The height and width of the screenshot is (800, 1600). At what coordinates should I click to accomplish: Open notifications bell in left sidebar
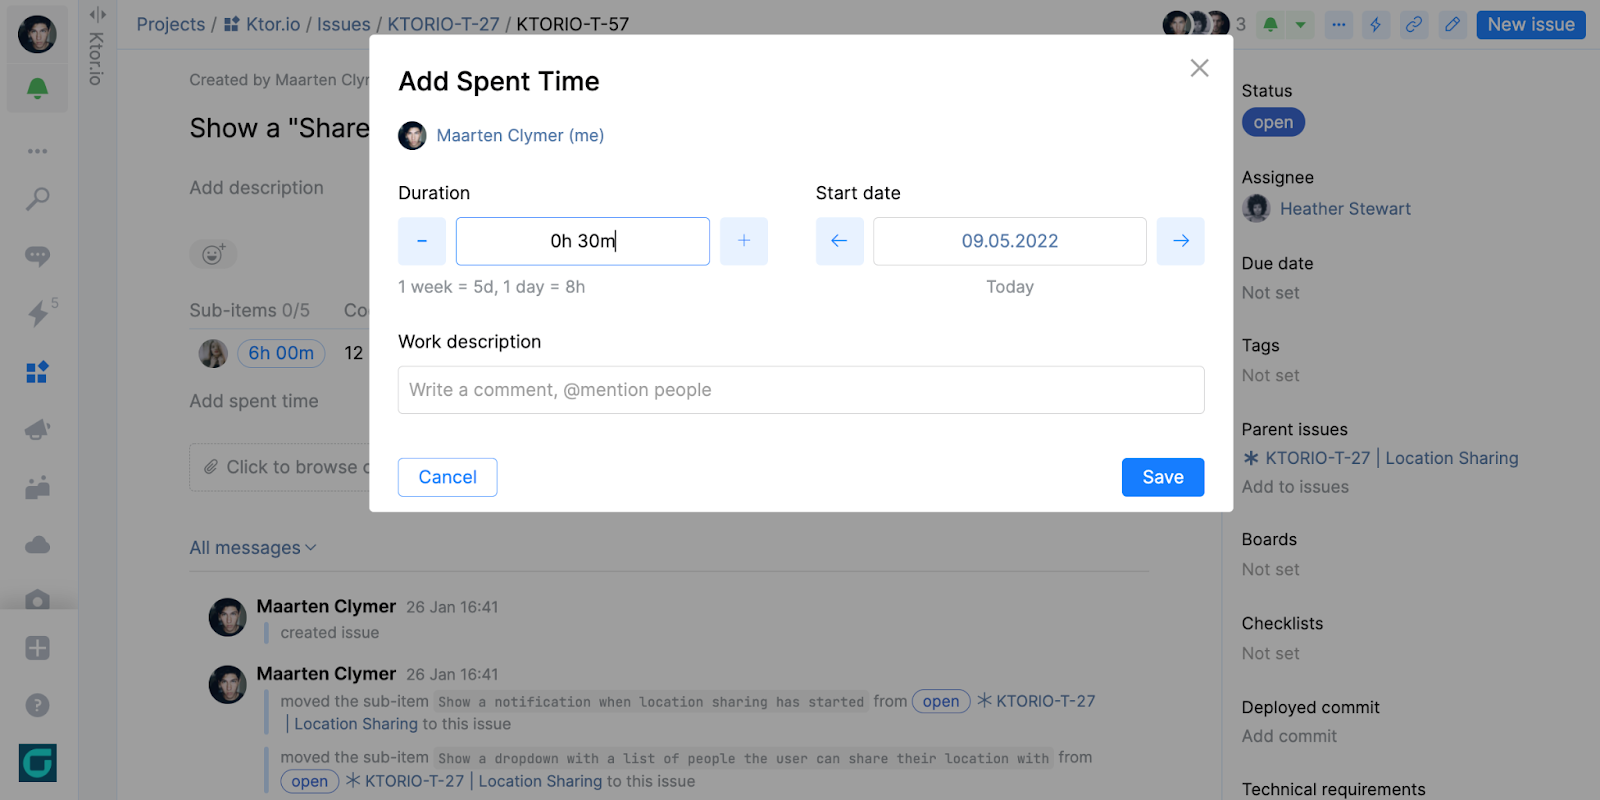point(37,89)
